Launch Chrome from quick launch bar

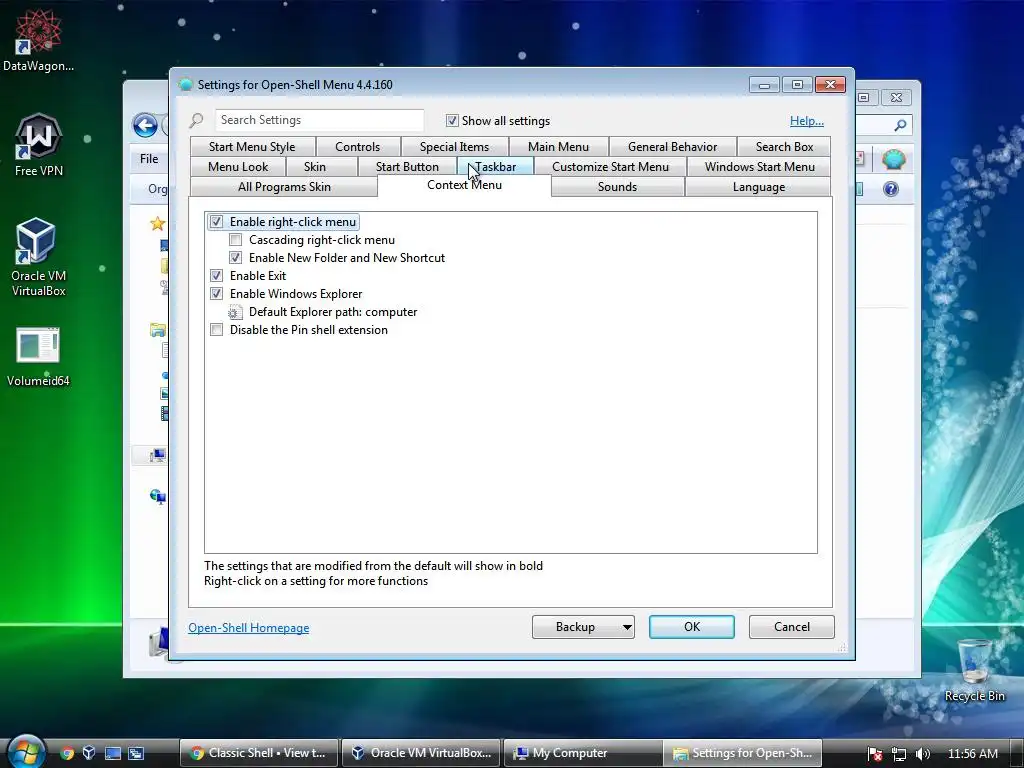pos(67,753)
